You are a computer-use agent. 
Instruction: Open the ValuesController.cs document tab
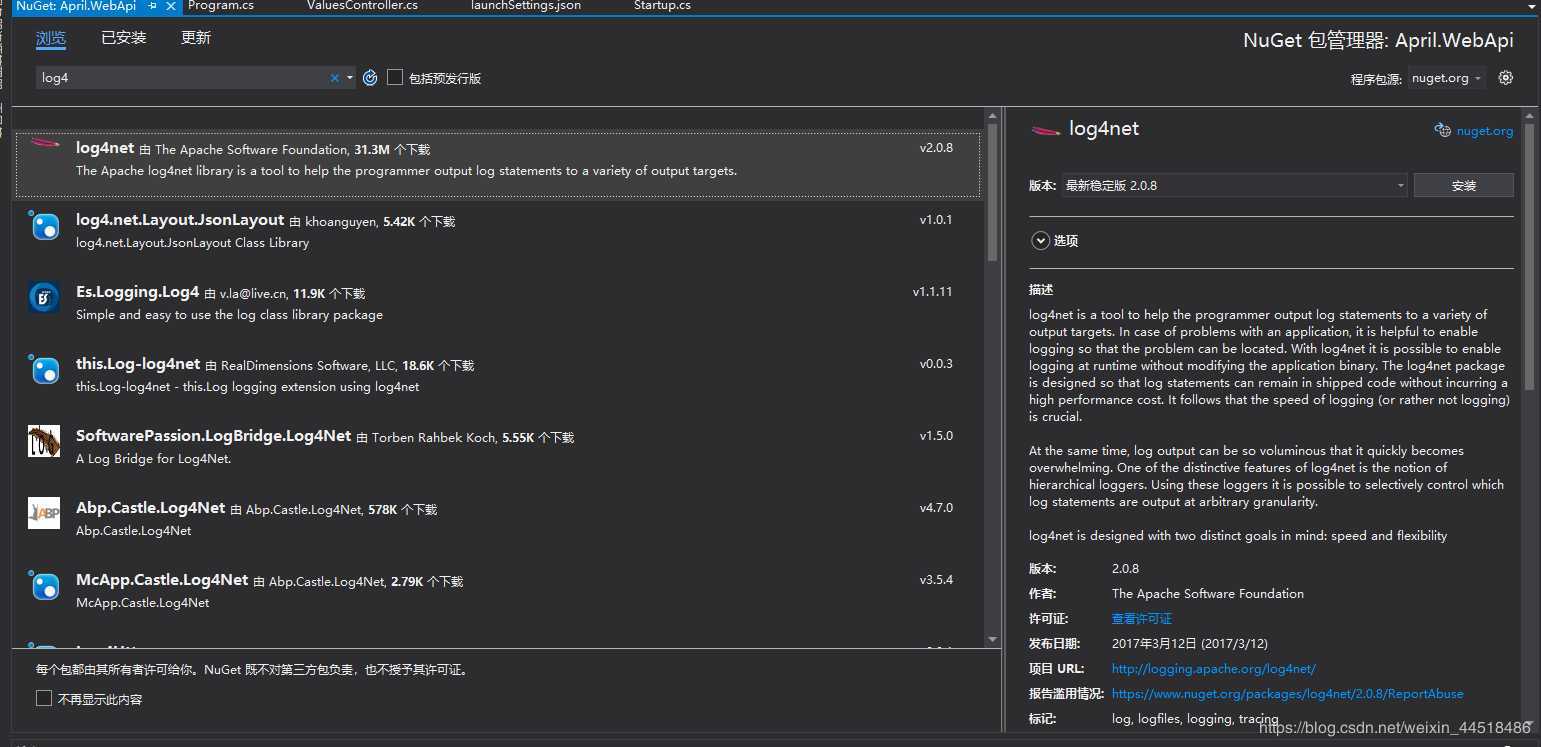[x=362, y=6]
